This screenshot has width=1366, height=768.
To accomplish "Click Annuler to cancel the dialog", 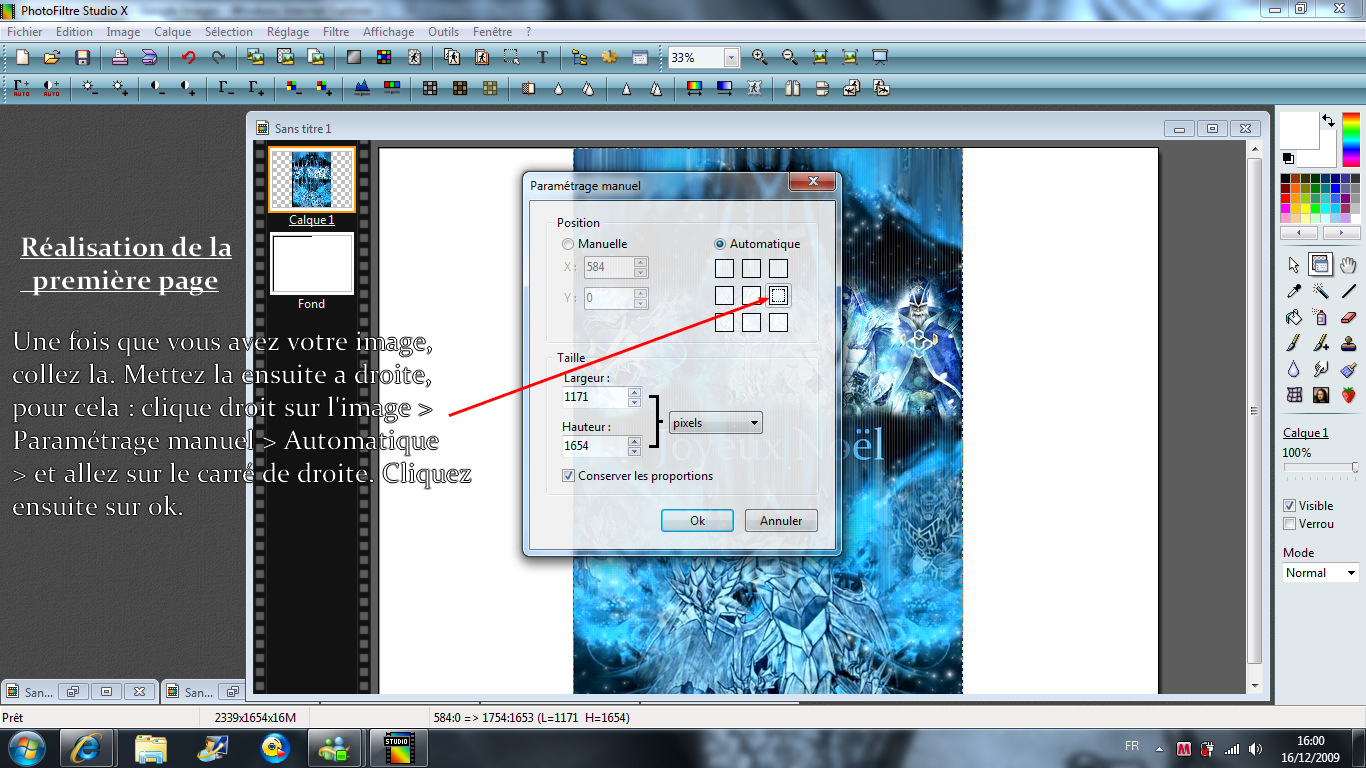I will (781, 521).
